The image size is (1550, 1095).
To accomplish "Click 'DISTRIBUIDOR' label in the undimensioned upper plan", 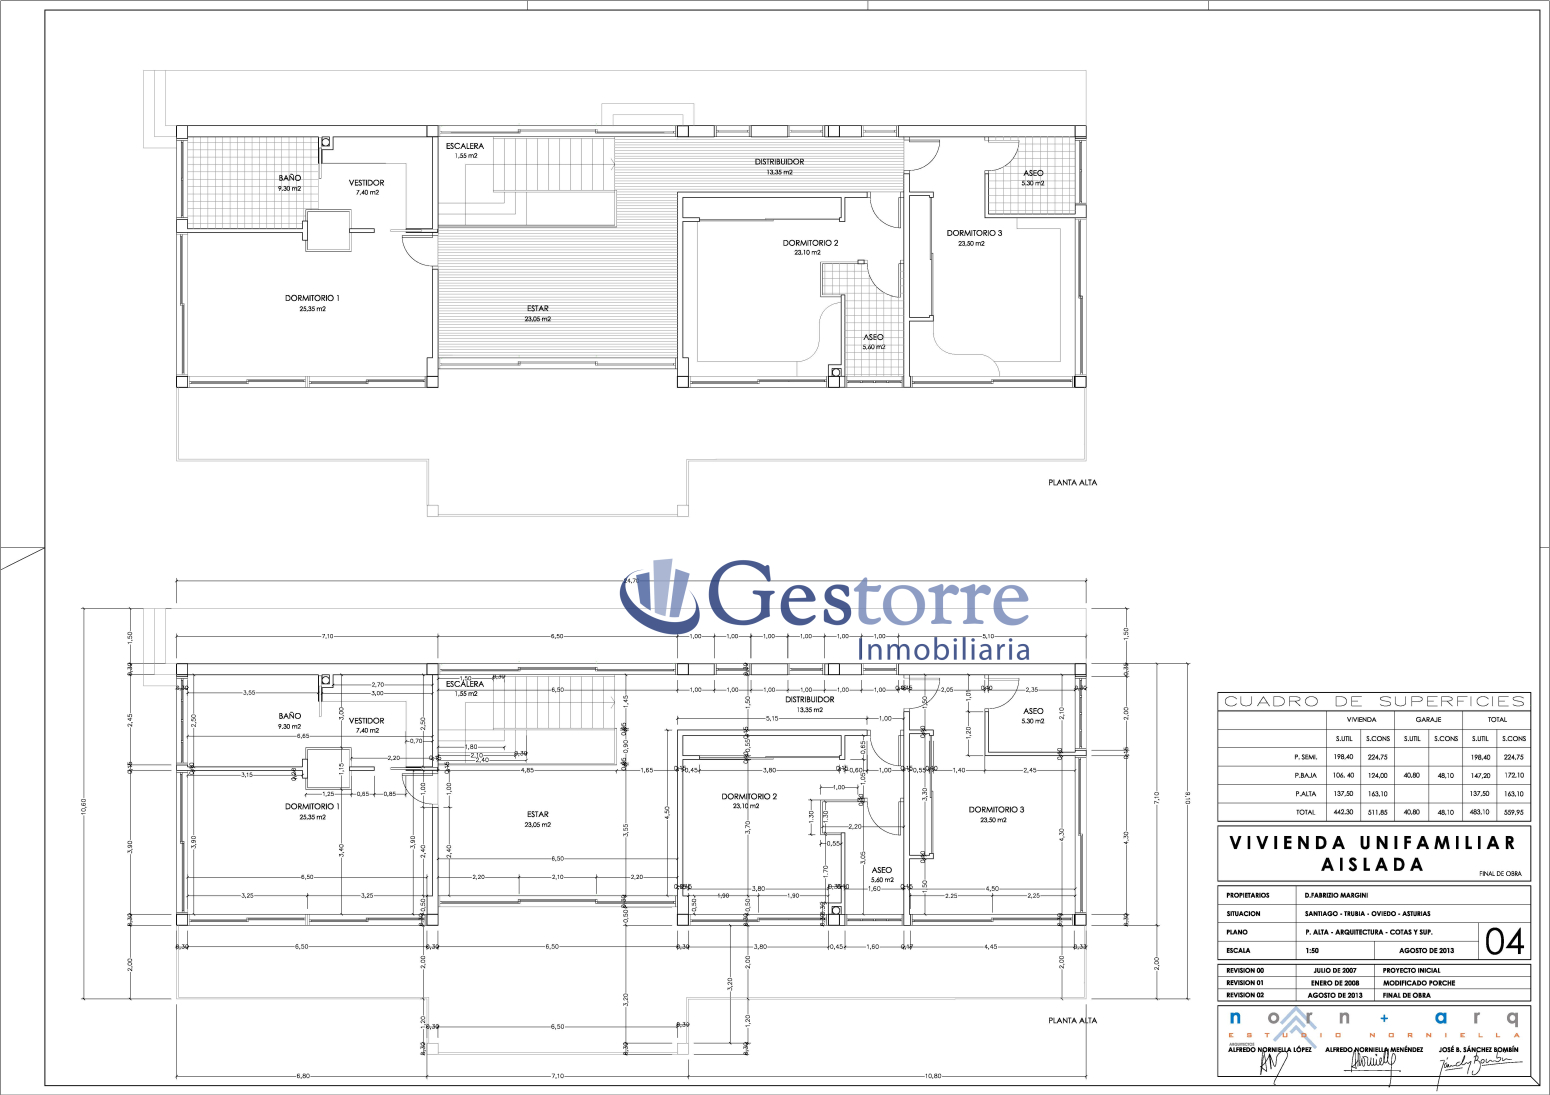I will tap(779, 161).
